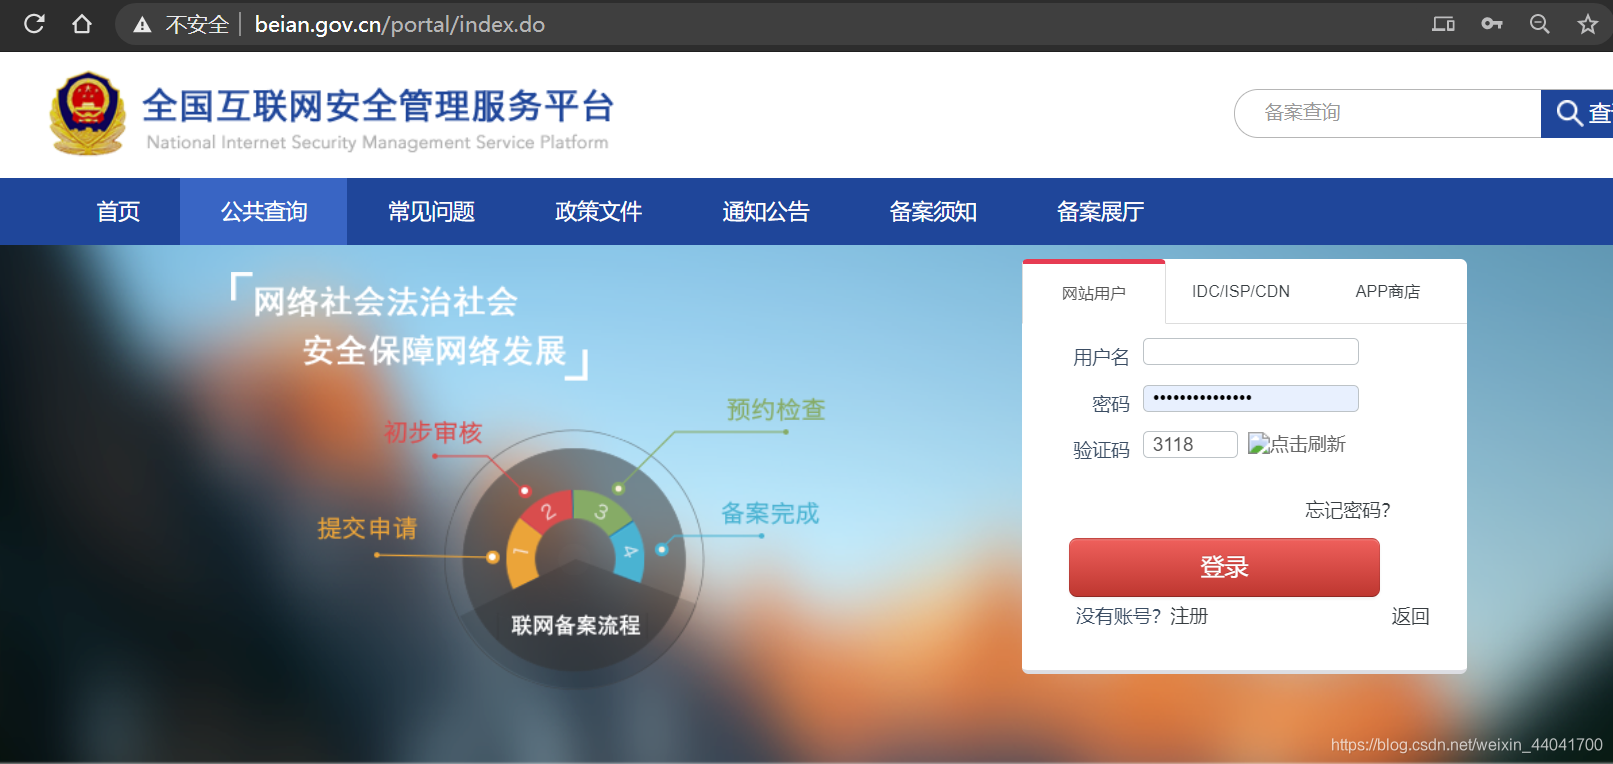
Task: Switch to the IDC/ISP/CDN login tab
Action: pos(1240,291)
